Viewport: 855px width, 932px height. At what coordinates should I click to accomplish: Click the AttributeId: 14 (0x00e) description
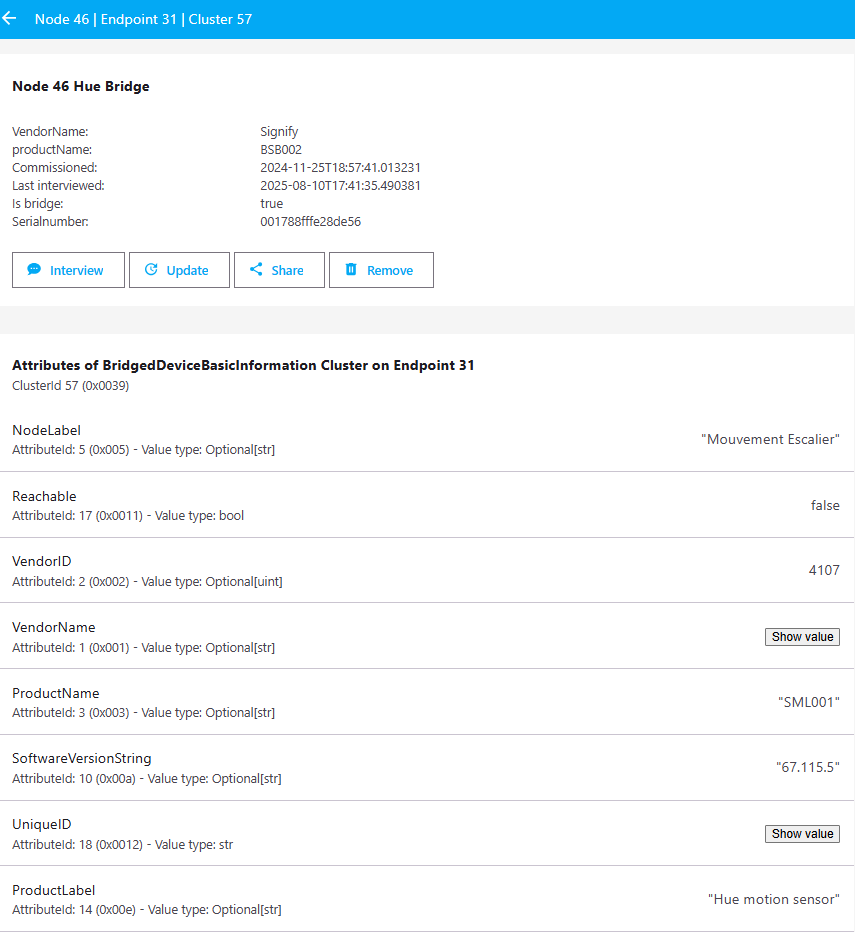click(x=147, y=909)
